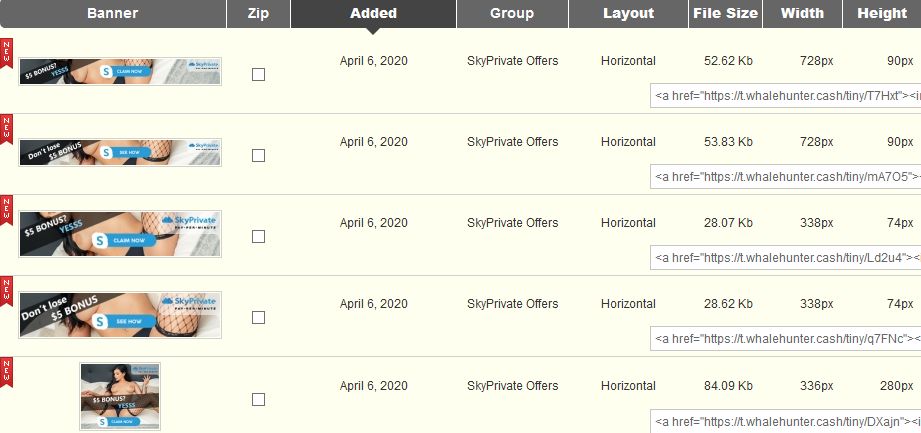Sort by Height column header
The image size is (921, 433).
coord(882,14)
